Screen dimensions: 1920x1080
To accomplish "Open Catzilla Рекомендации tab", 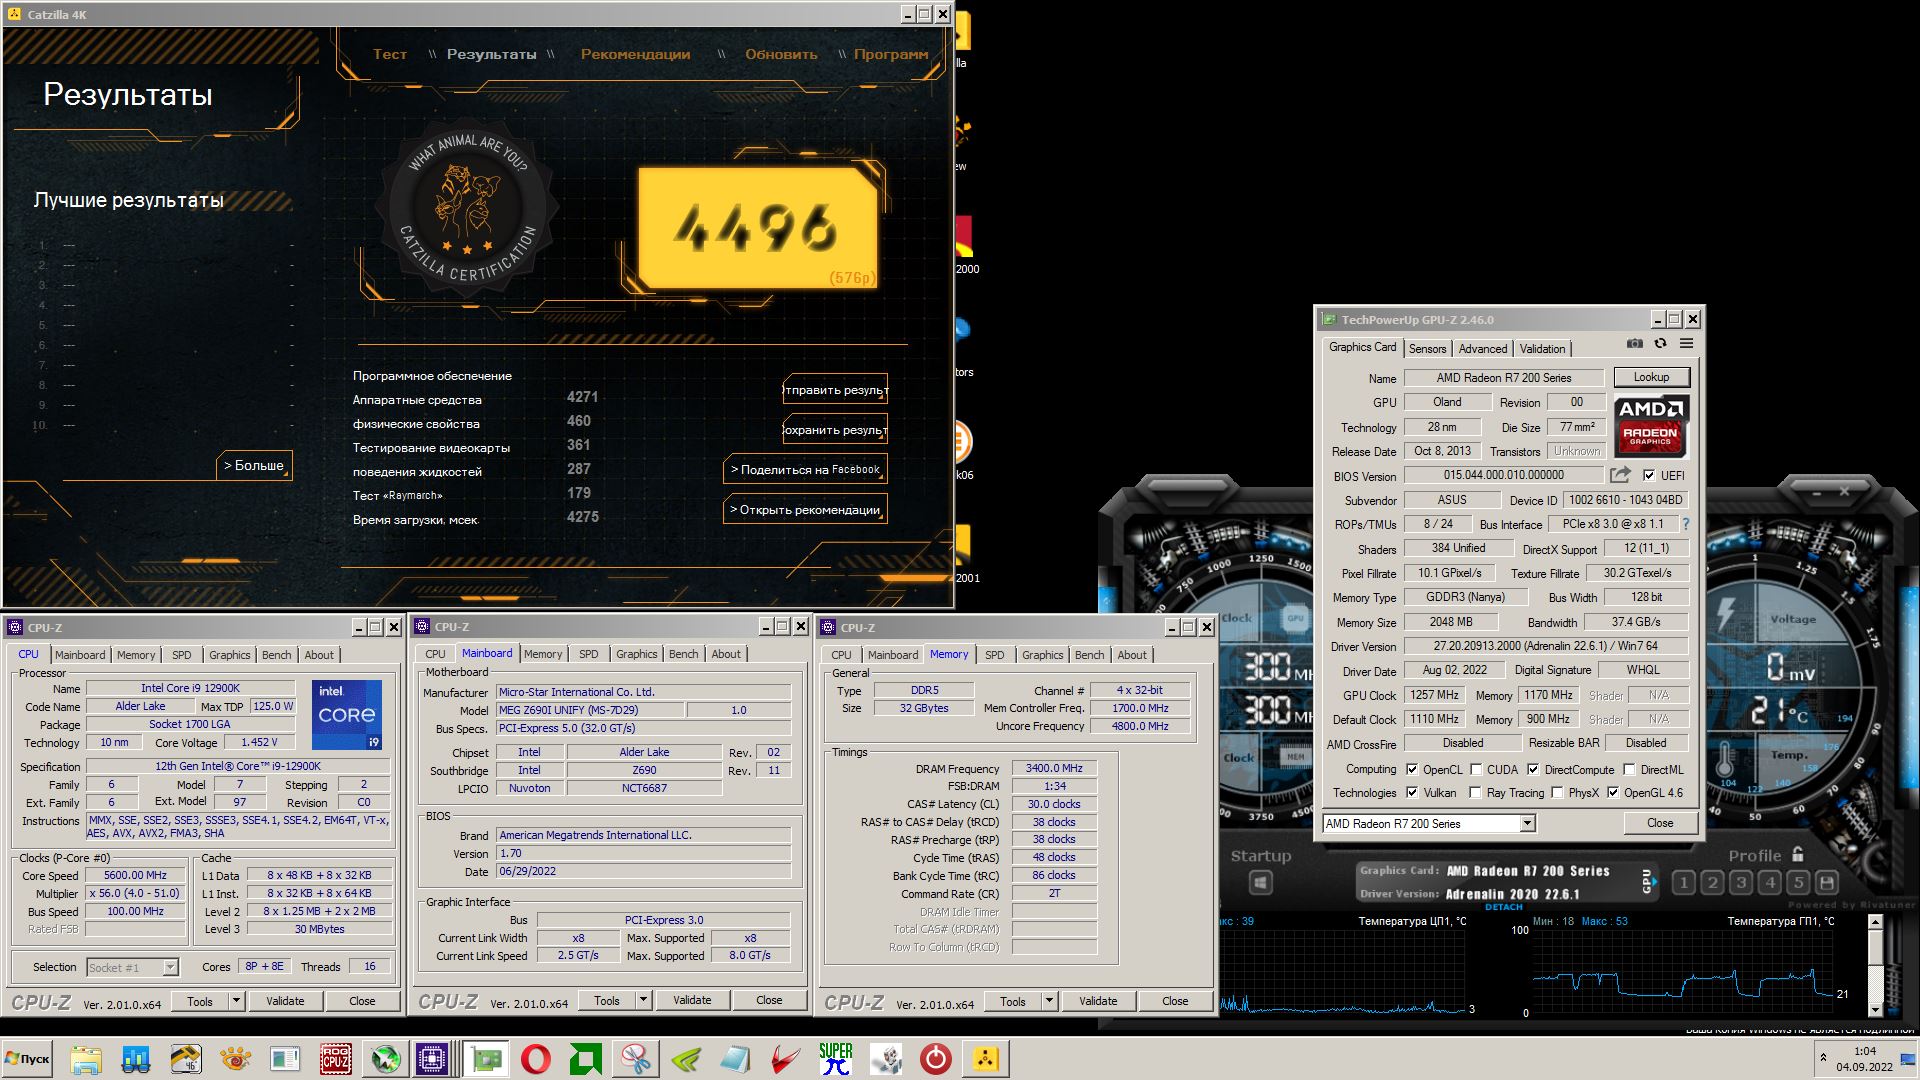I will point(635,54).
